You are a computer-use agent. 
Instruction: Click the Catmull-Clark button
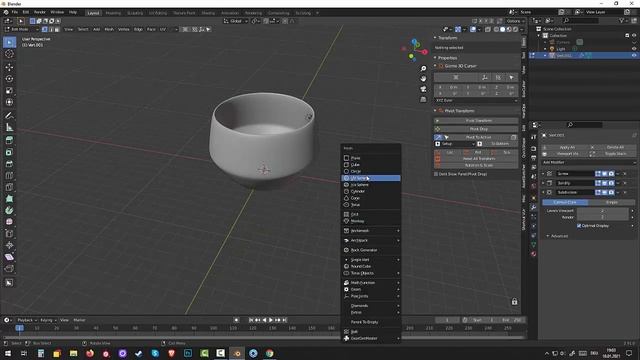565,202
